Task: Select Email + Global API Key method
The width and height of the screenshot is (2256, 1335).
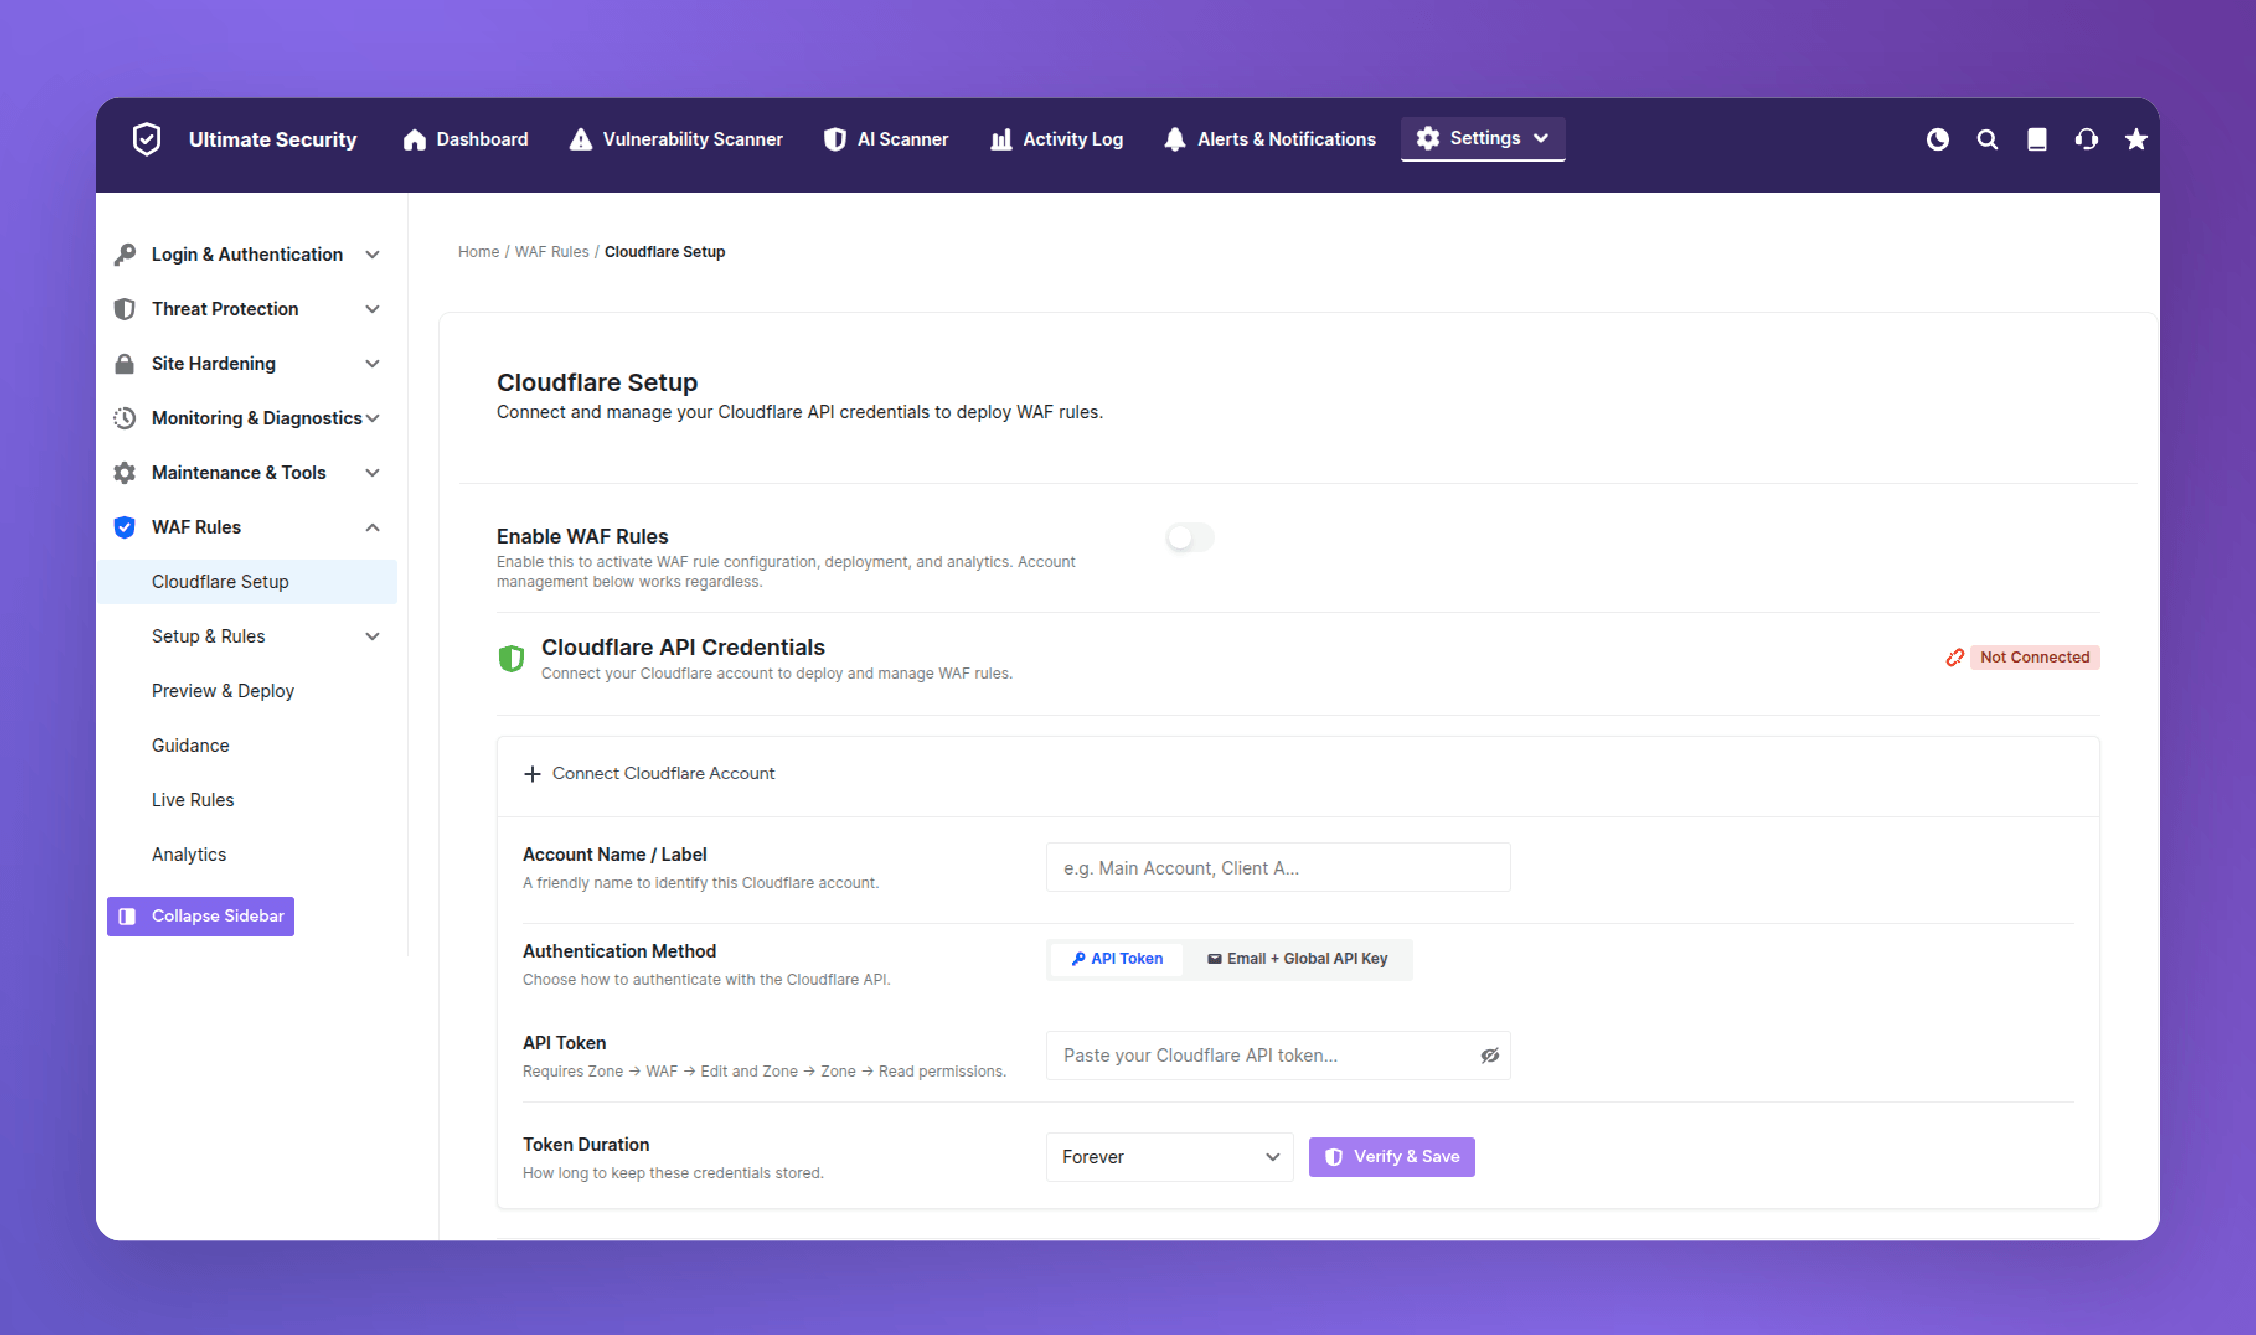Action: pos(1297,959)
